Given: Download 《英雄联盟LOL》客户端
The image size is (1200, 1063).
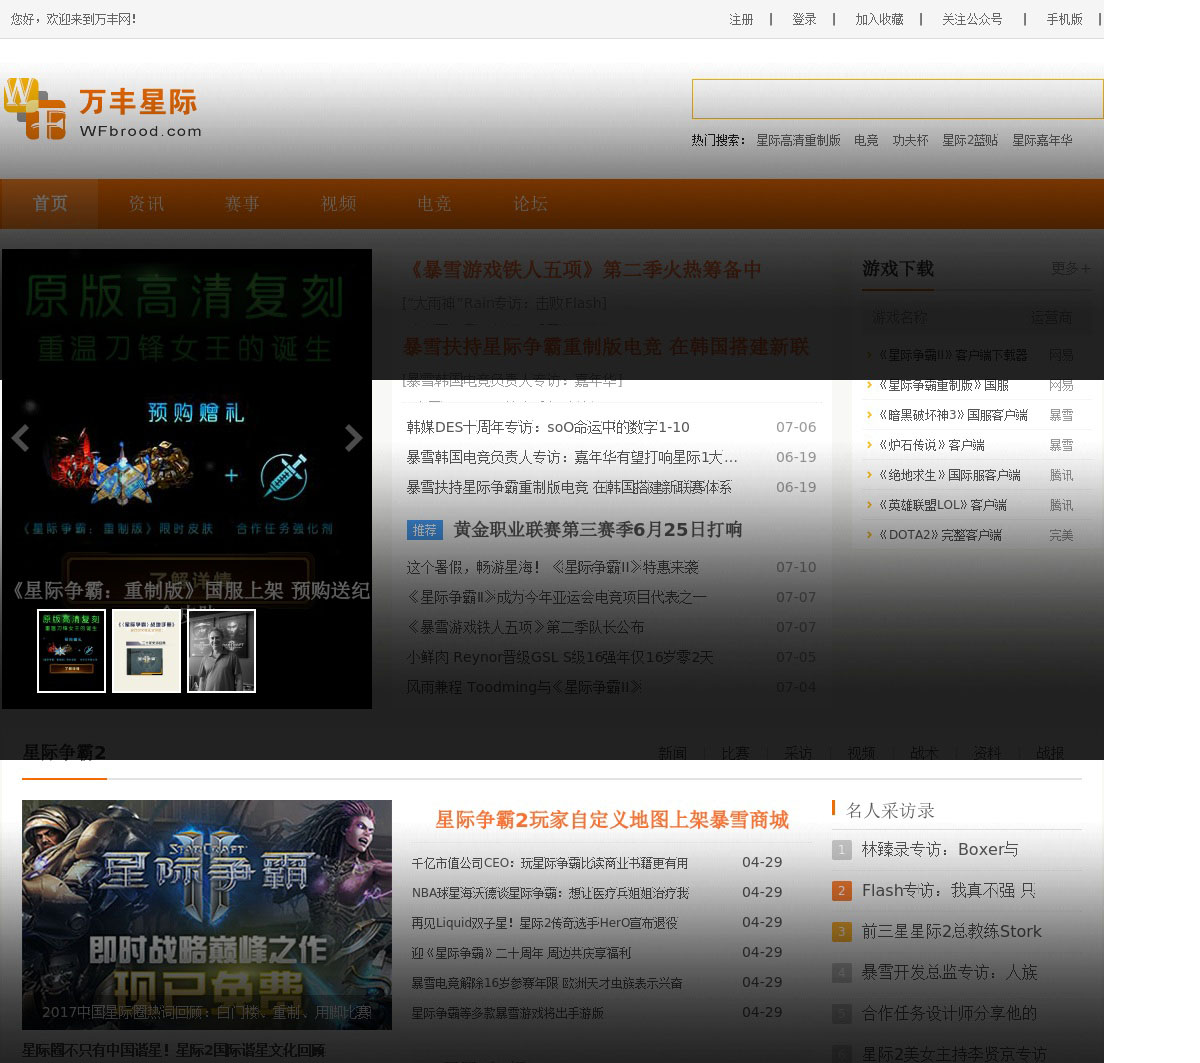Looking at the screenshot, I should [x=942, y=505].
